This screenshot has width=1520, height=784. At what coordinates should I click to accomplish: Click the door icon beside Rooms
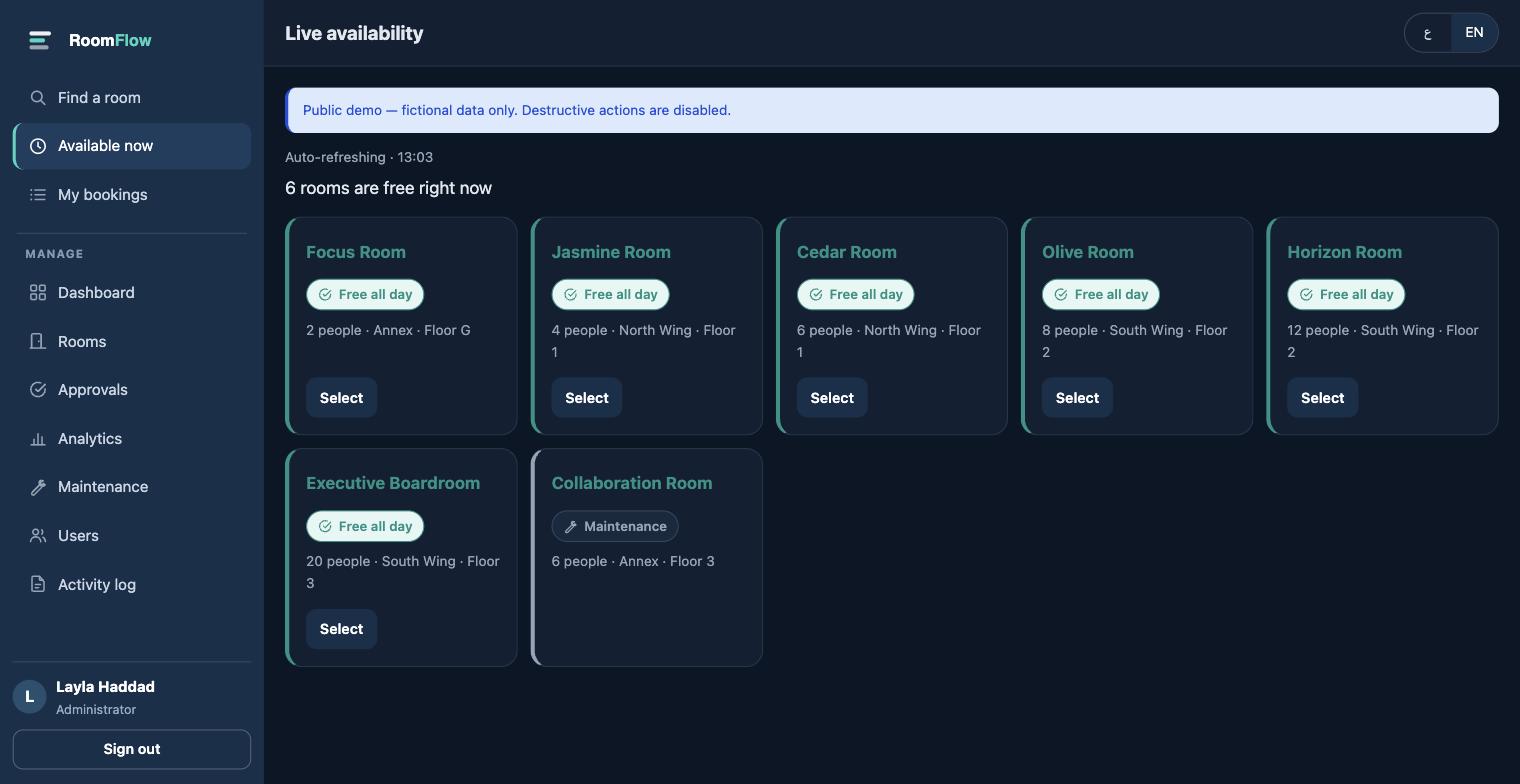(x=38, y=342)
